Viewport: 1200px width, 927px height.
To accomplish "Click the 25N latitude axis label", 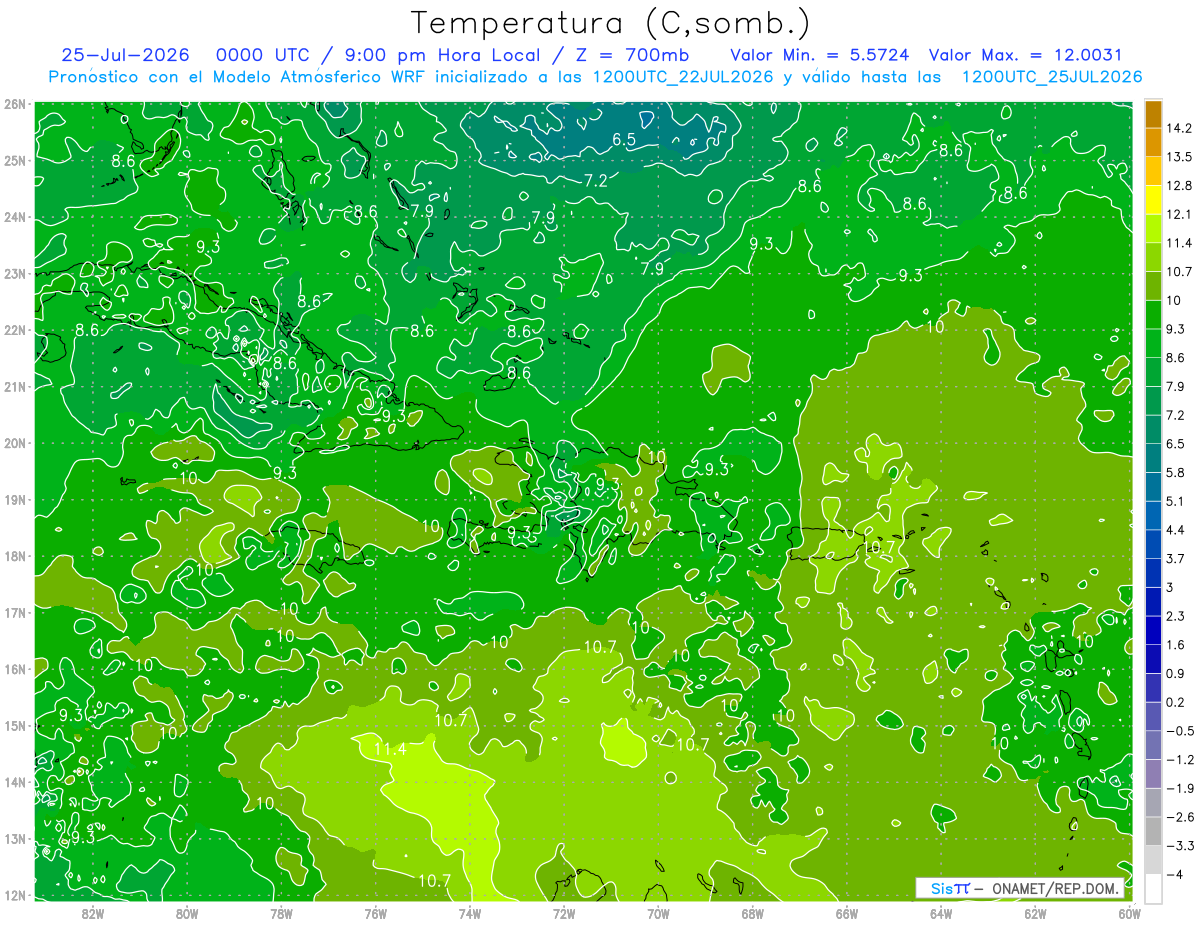I will pos(15,160).
